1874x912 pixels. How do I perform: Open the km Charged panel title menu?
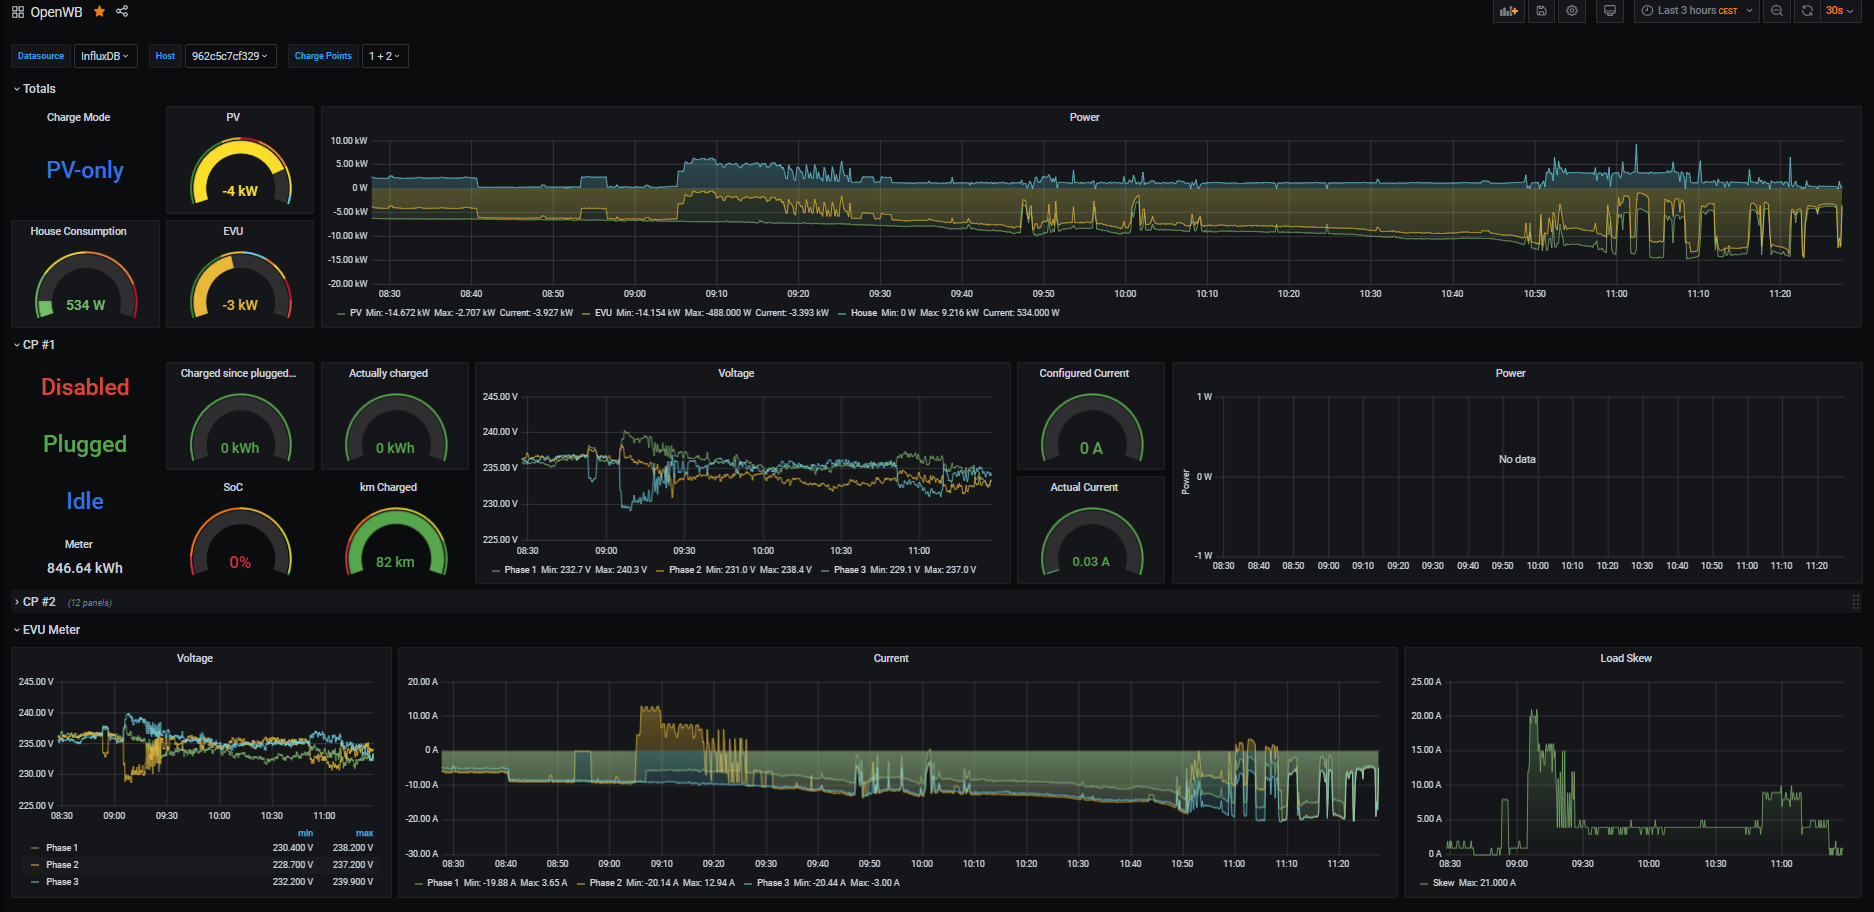[388, 487]
